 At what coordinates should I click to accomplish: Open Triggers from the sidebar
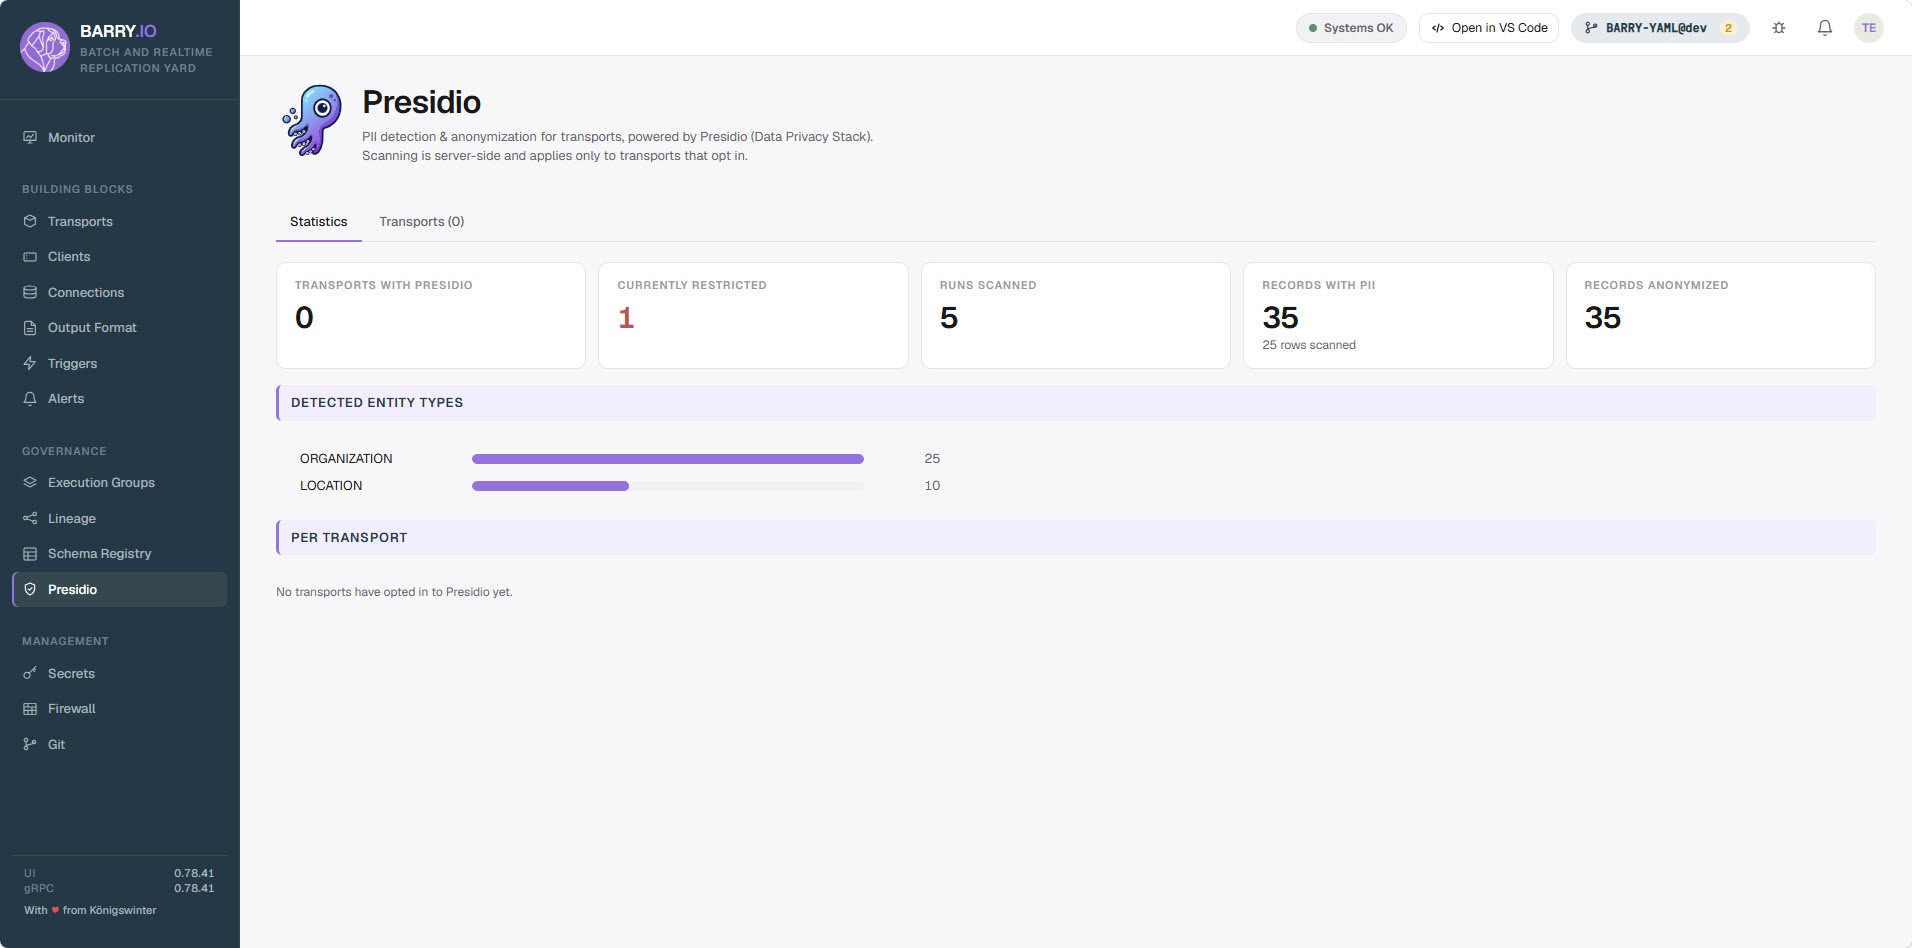tap(120, 363)
